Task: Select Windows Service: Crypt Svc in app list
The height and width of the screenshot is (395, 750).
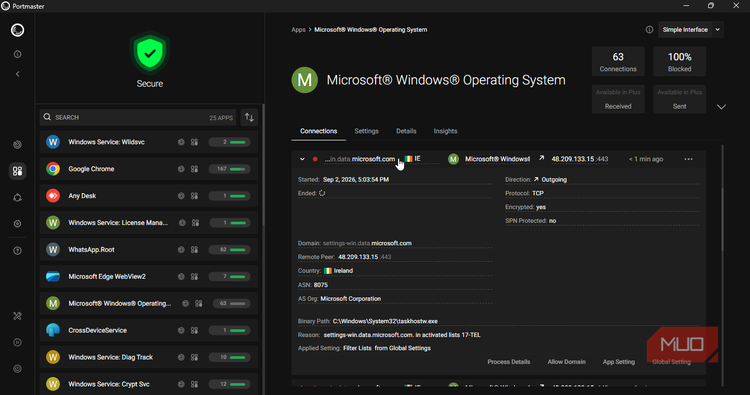Action: click(x=149, y=384)
